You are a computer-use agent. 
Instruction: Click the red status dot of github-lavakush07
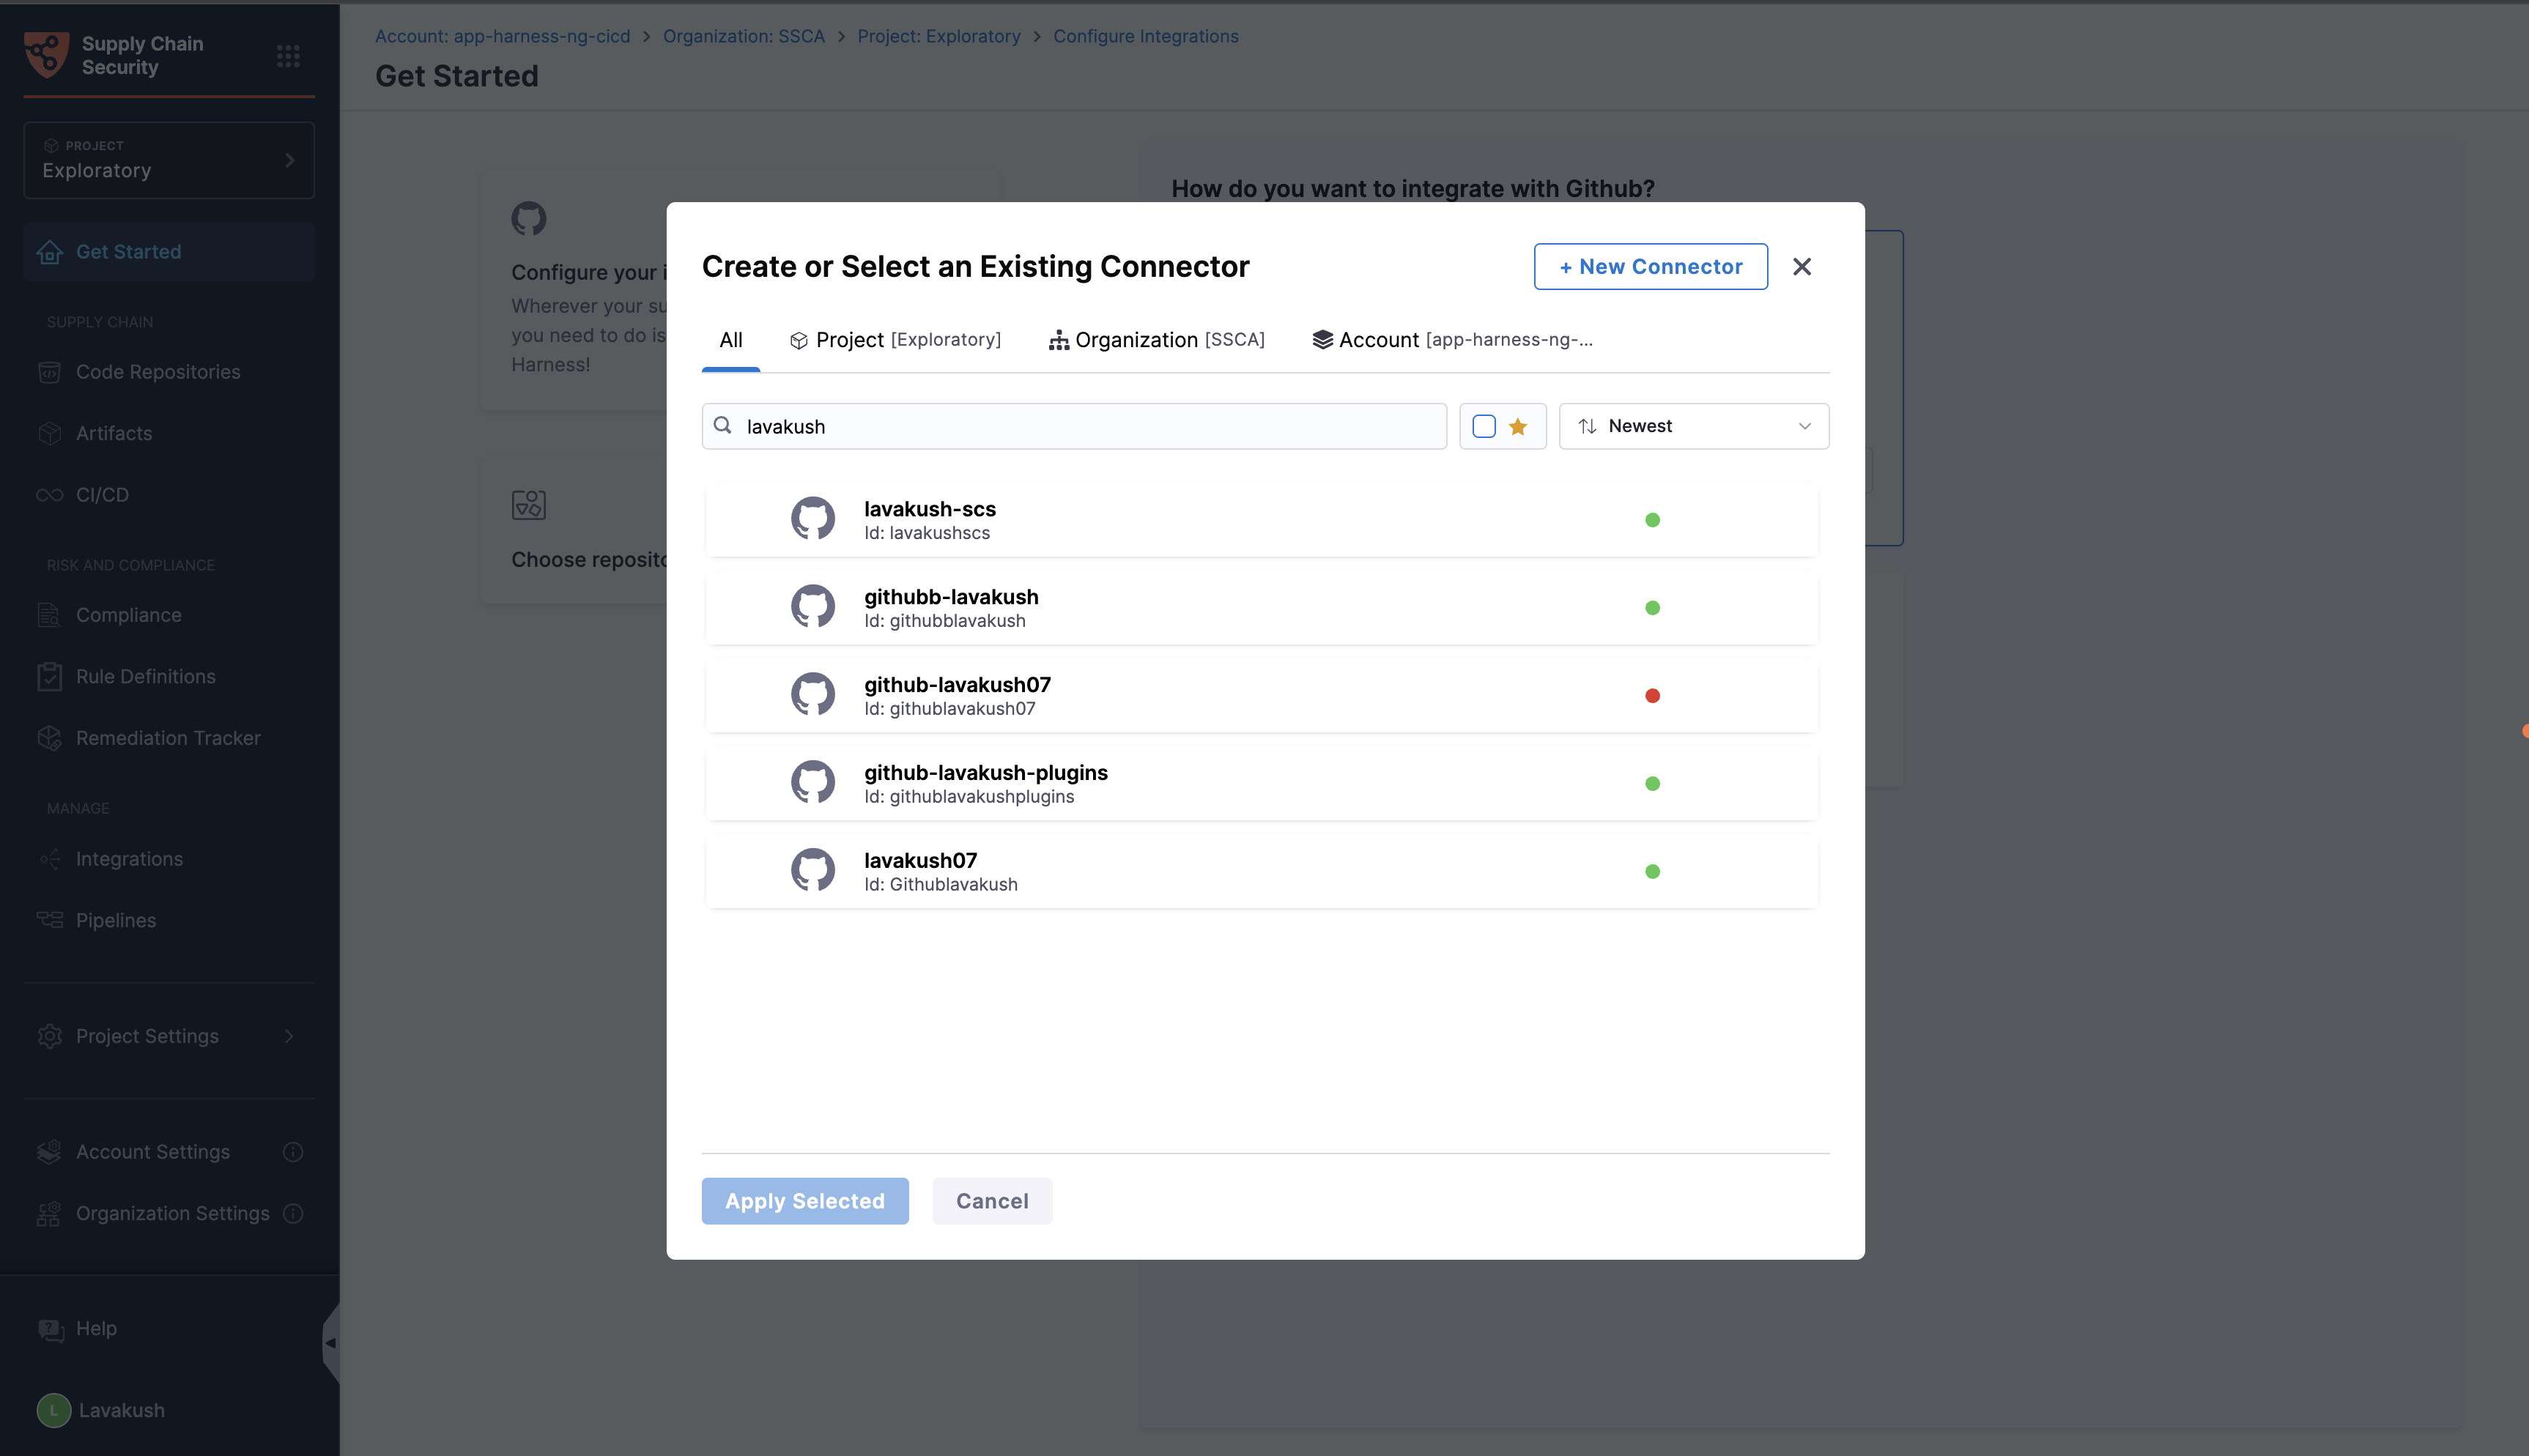1652,696
